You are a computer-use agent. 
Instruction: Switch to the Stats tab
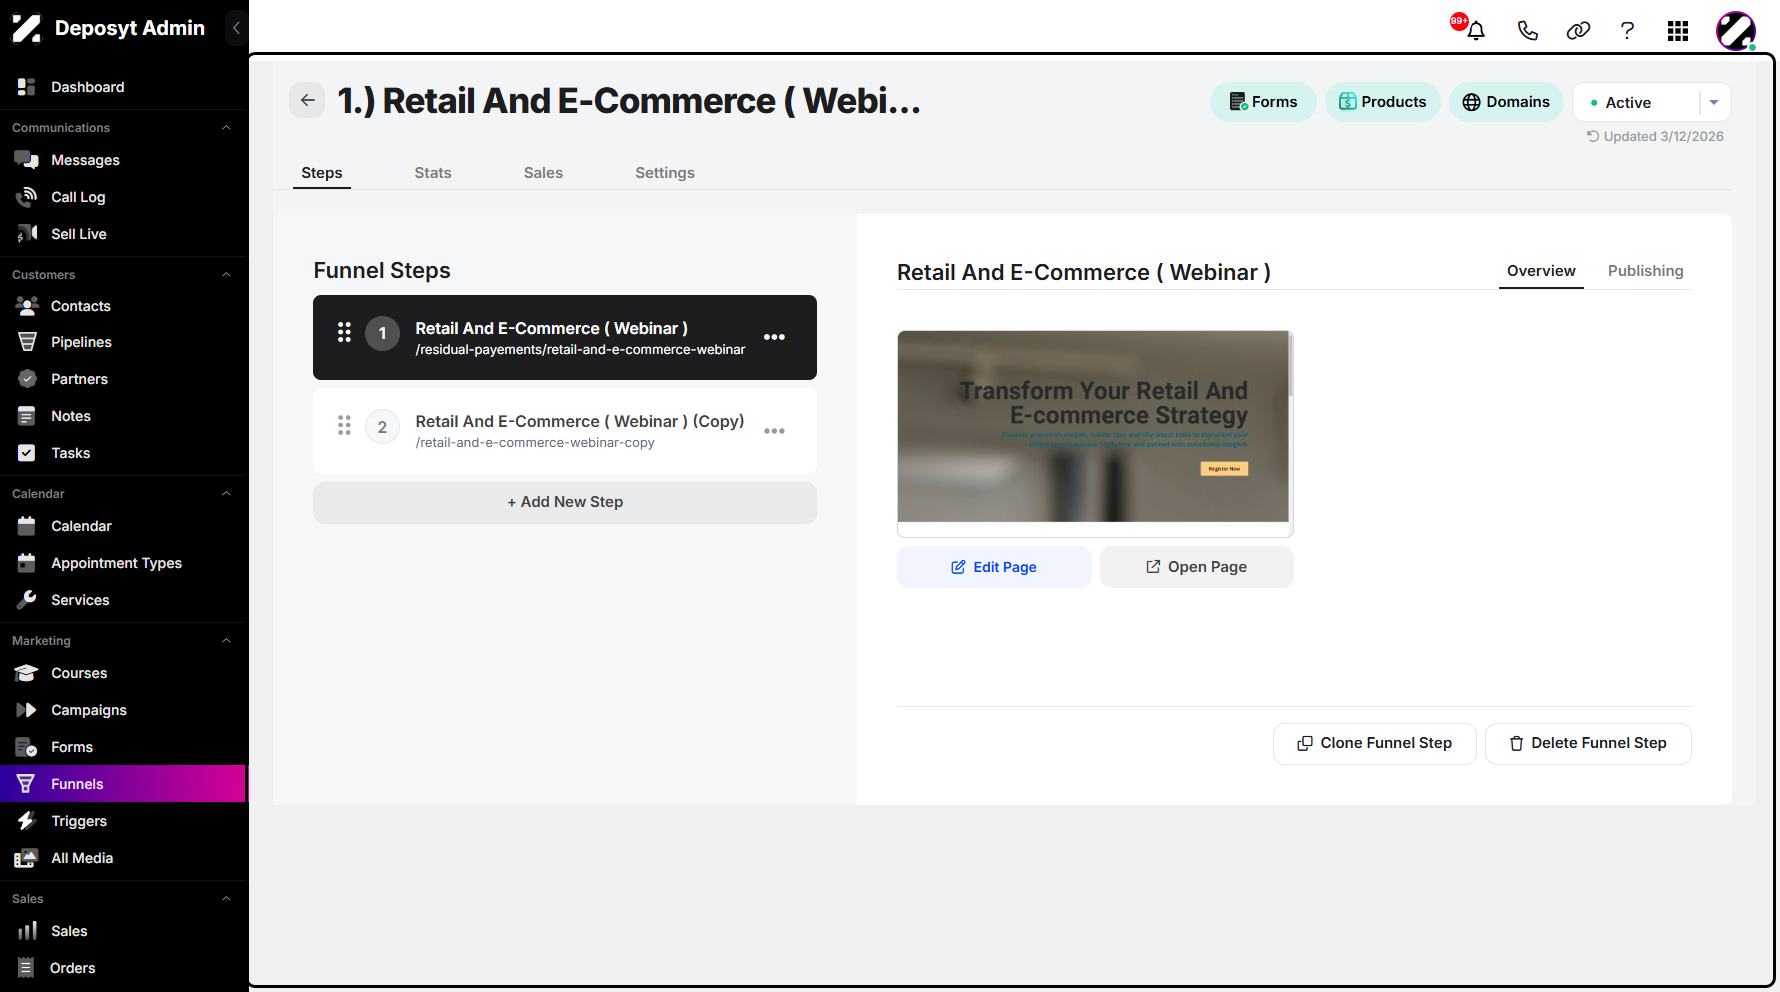pyautogui.click(x=433, y=173)
